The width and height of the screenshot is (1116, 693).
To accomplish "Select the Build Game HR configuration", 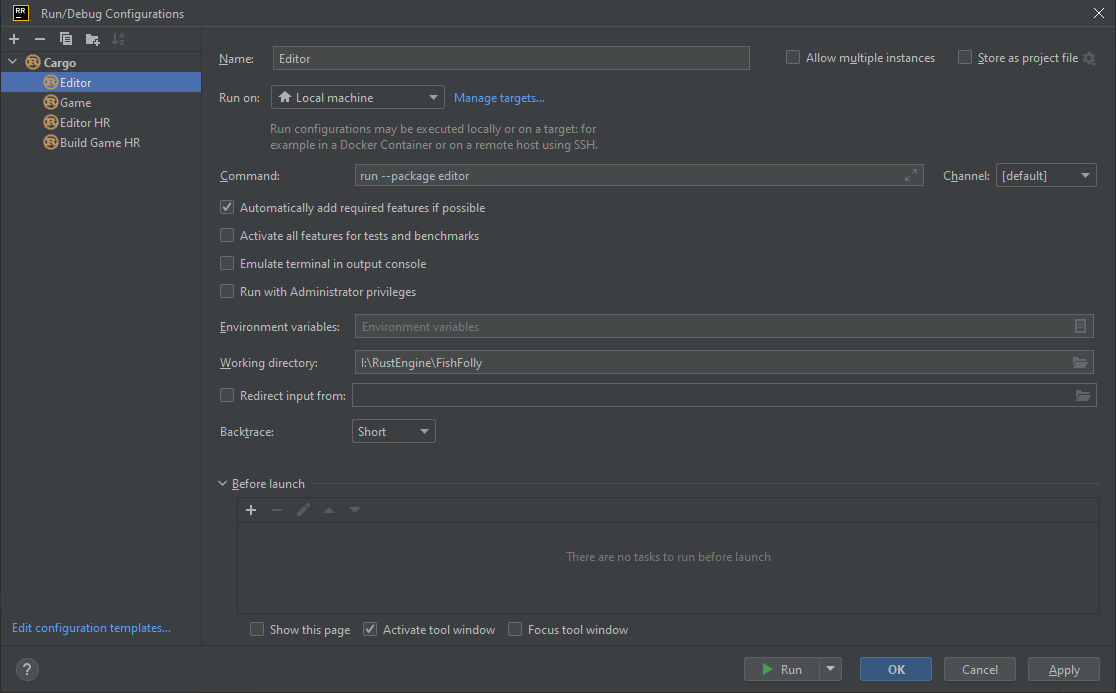I will [99, 142].
